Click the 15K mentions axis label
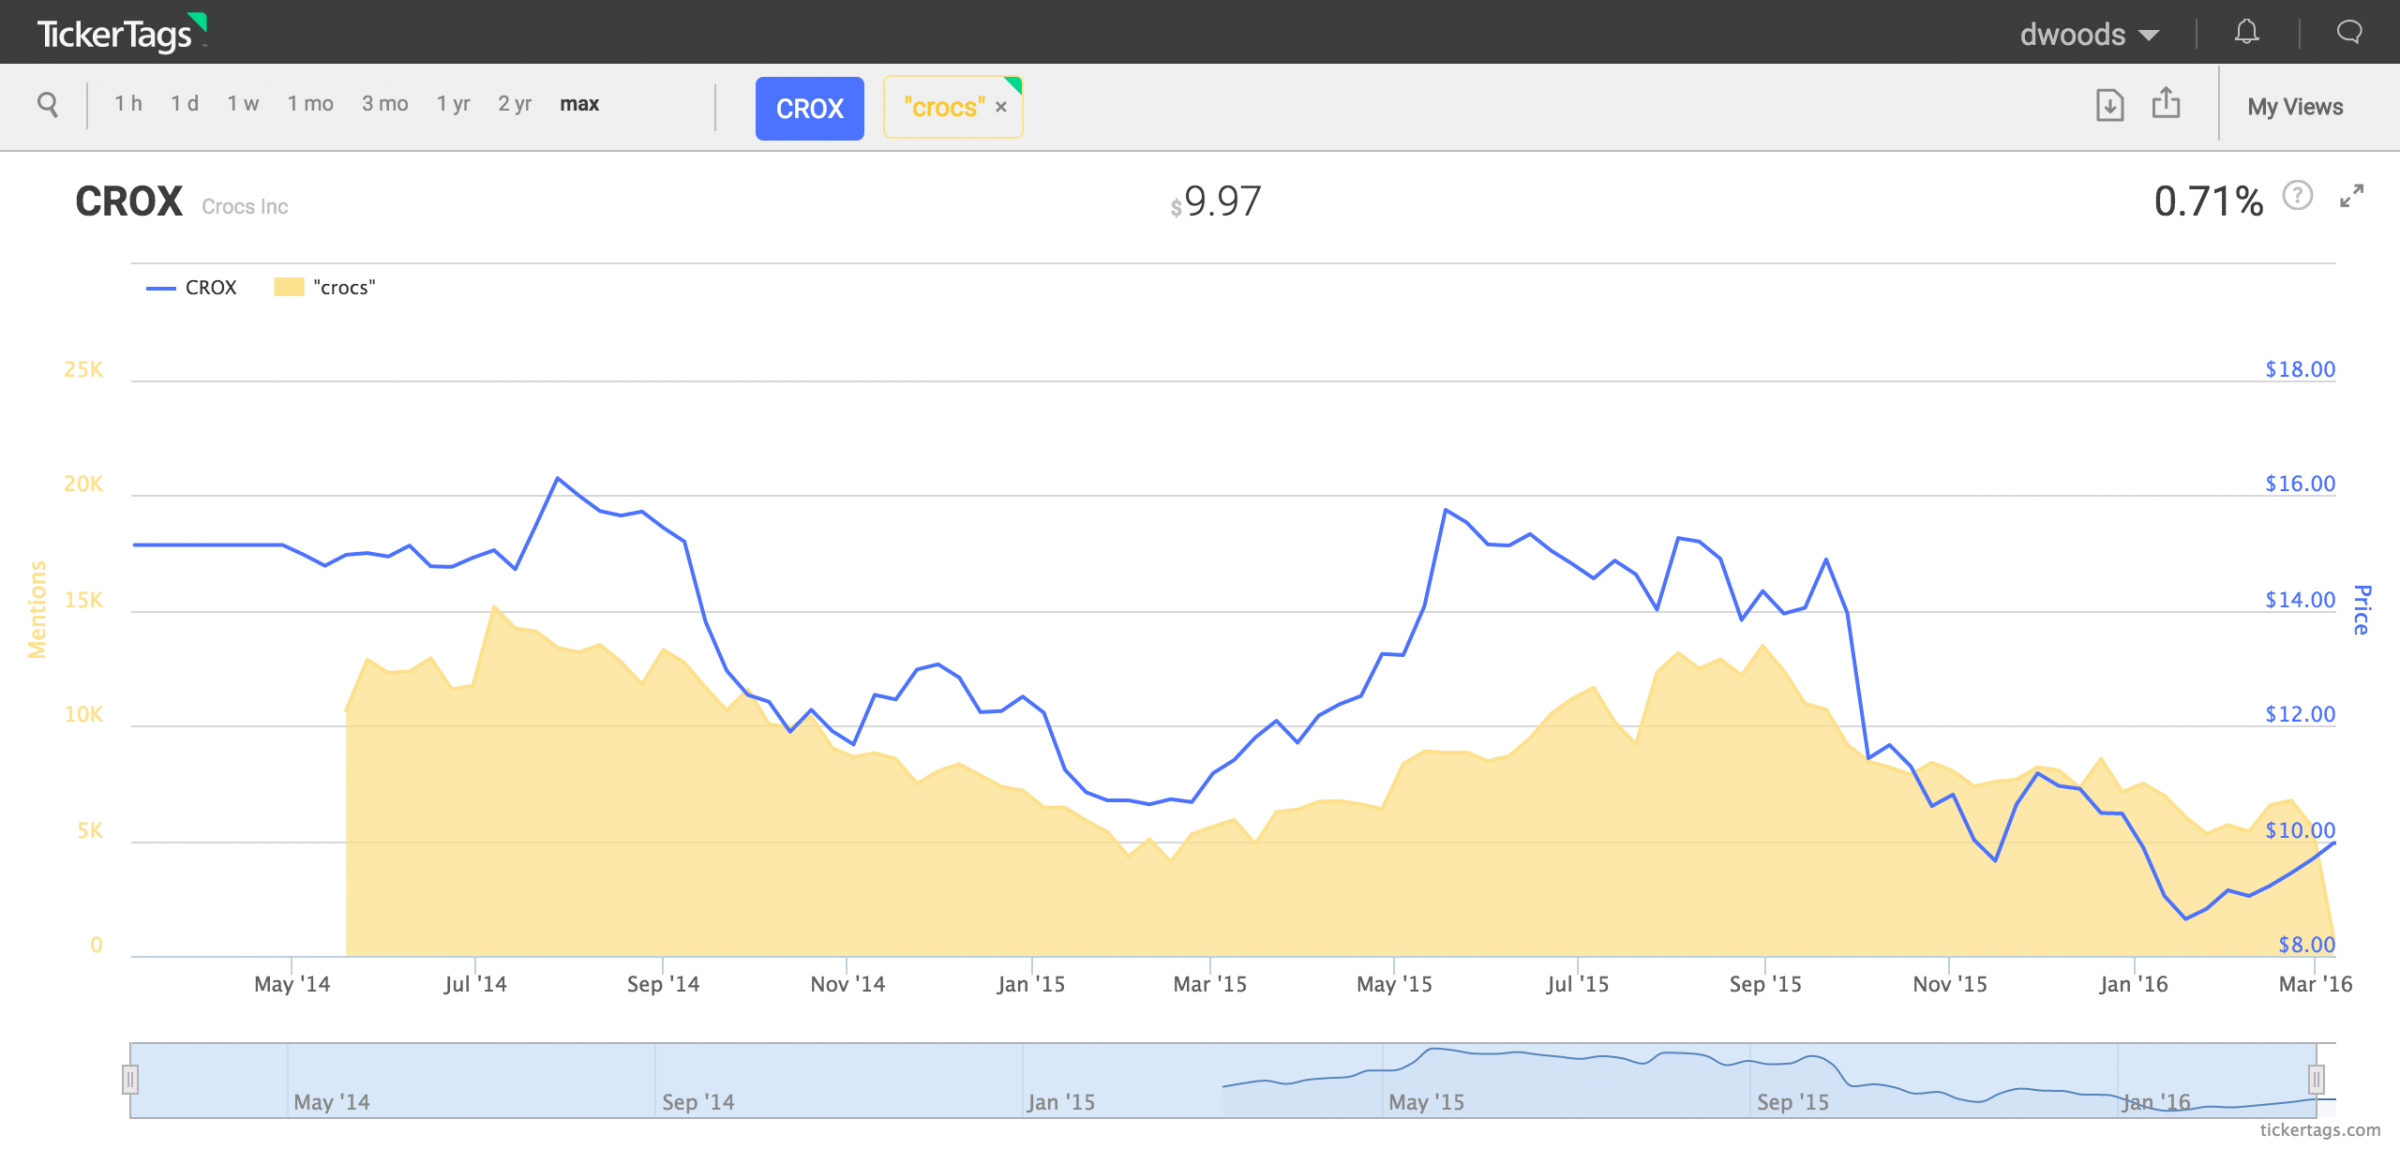 pos(83,600)
